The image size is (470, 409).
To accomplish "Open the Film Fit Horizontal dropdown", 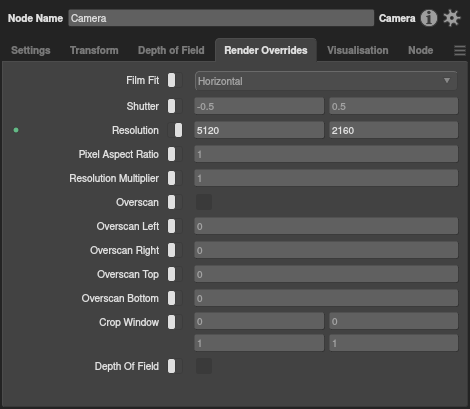I will pyautogui.click(x=326, y=81).
